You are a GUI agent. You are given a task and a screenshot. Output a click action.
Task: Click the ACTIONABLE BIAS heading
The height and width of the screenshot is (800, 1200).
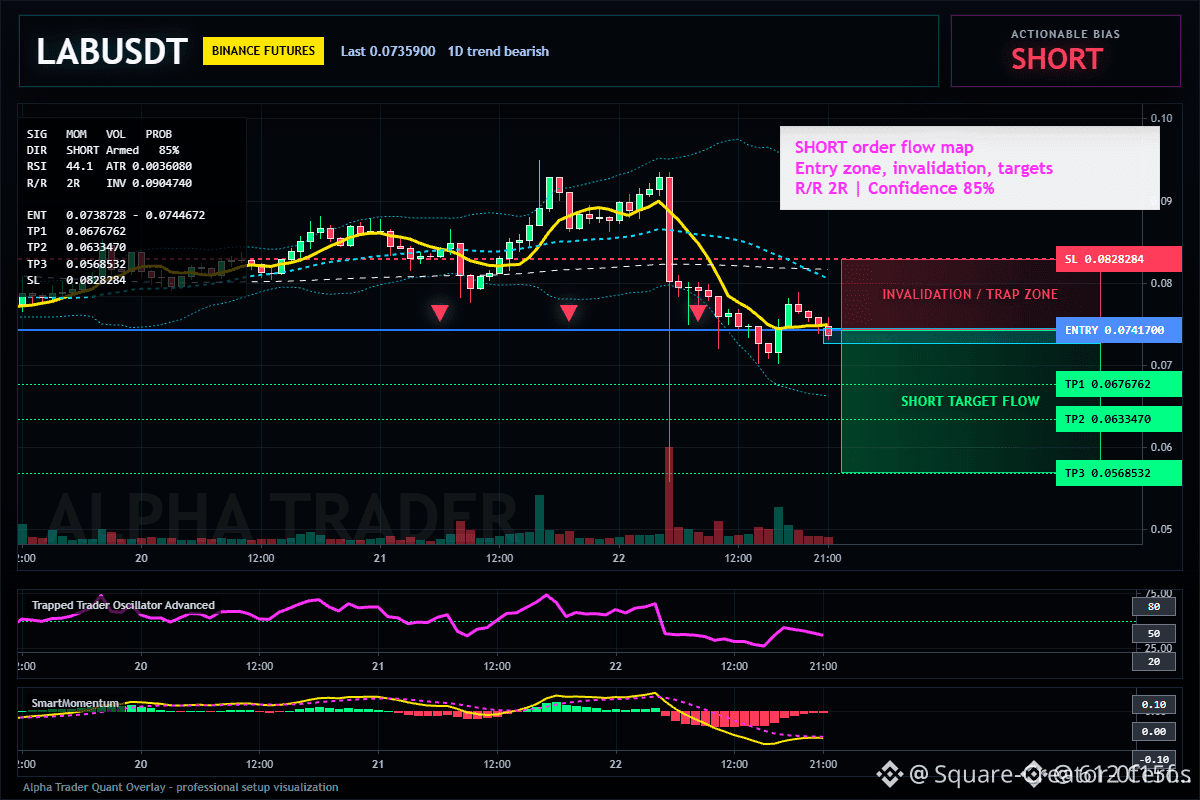(1066, 34)
